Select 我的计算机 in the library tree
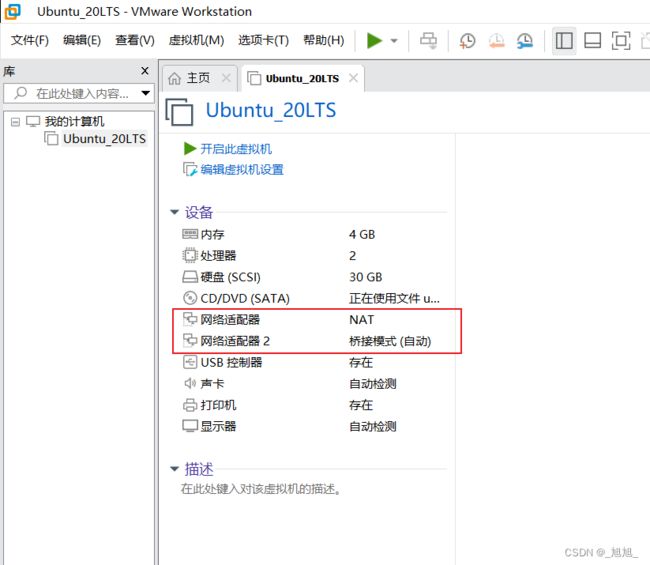Image resolution: width=650 pixels, height=565 pixels. point(75,121)
